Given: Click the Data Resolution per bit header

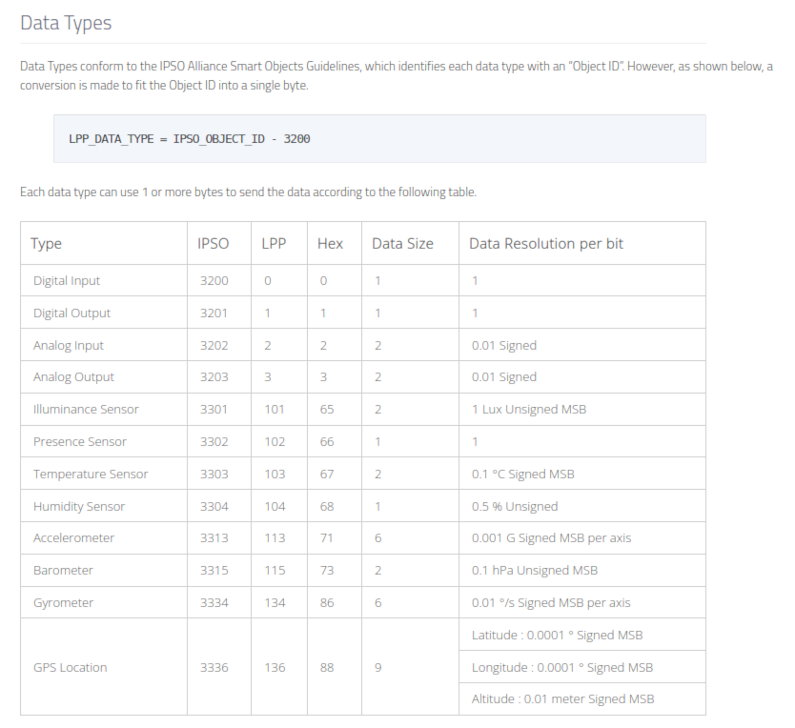Looking at the screenshot, I should (547, 244).
